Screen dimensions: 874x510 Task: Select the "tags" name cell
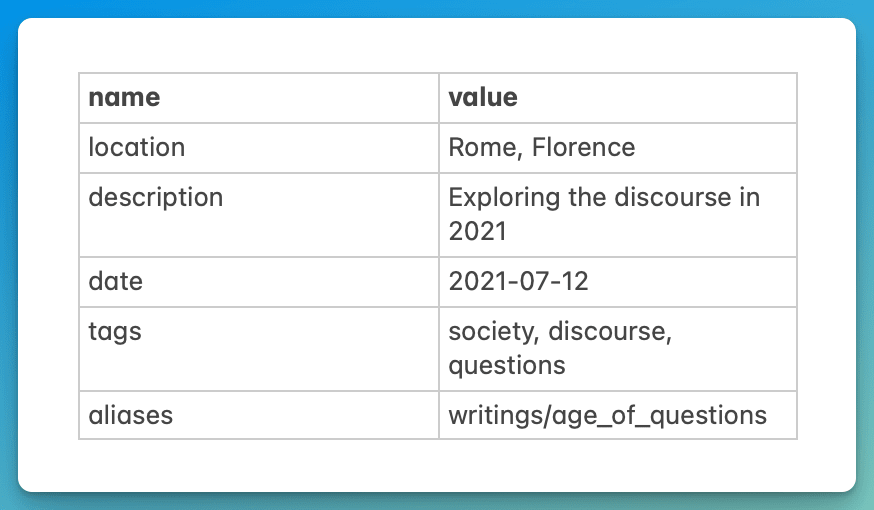tap(259, 349)
